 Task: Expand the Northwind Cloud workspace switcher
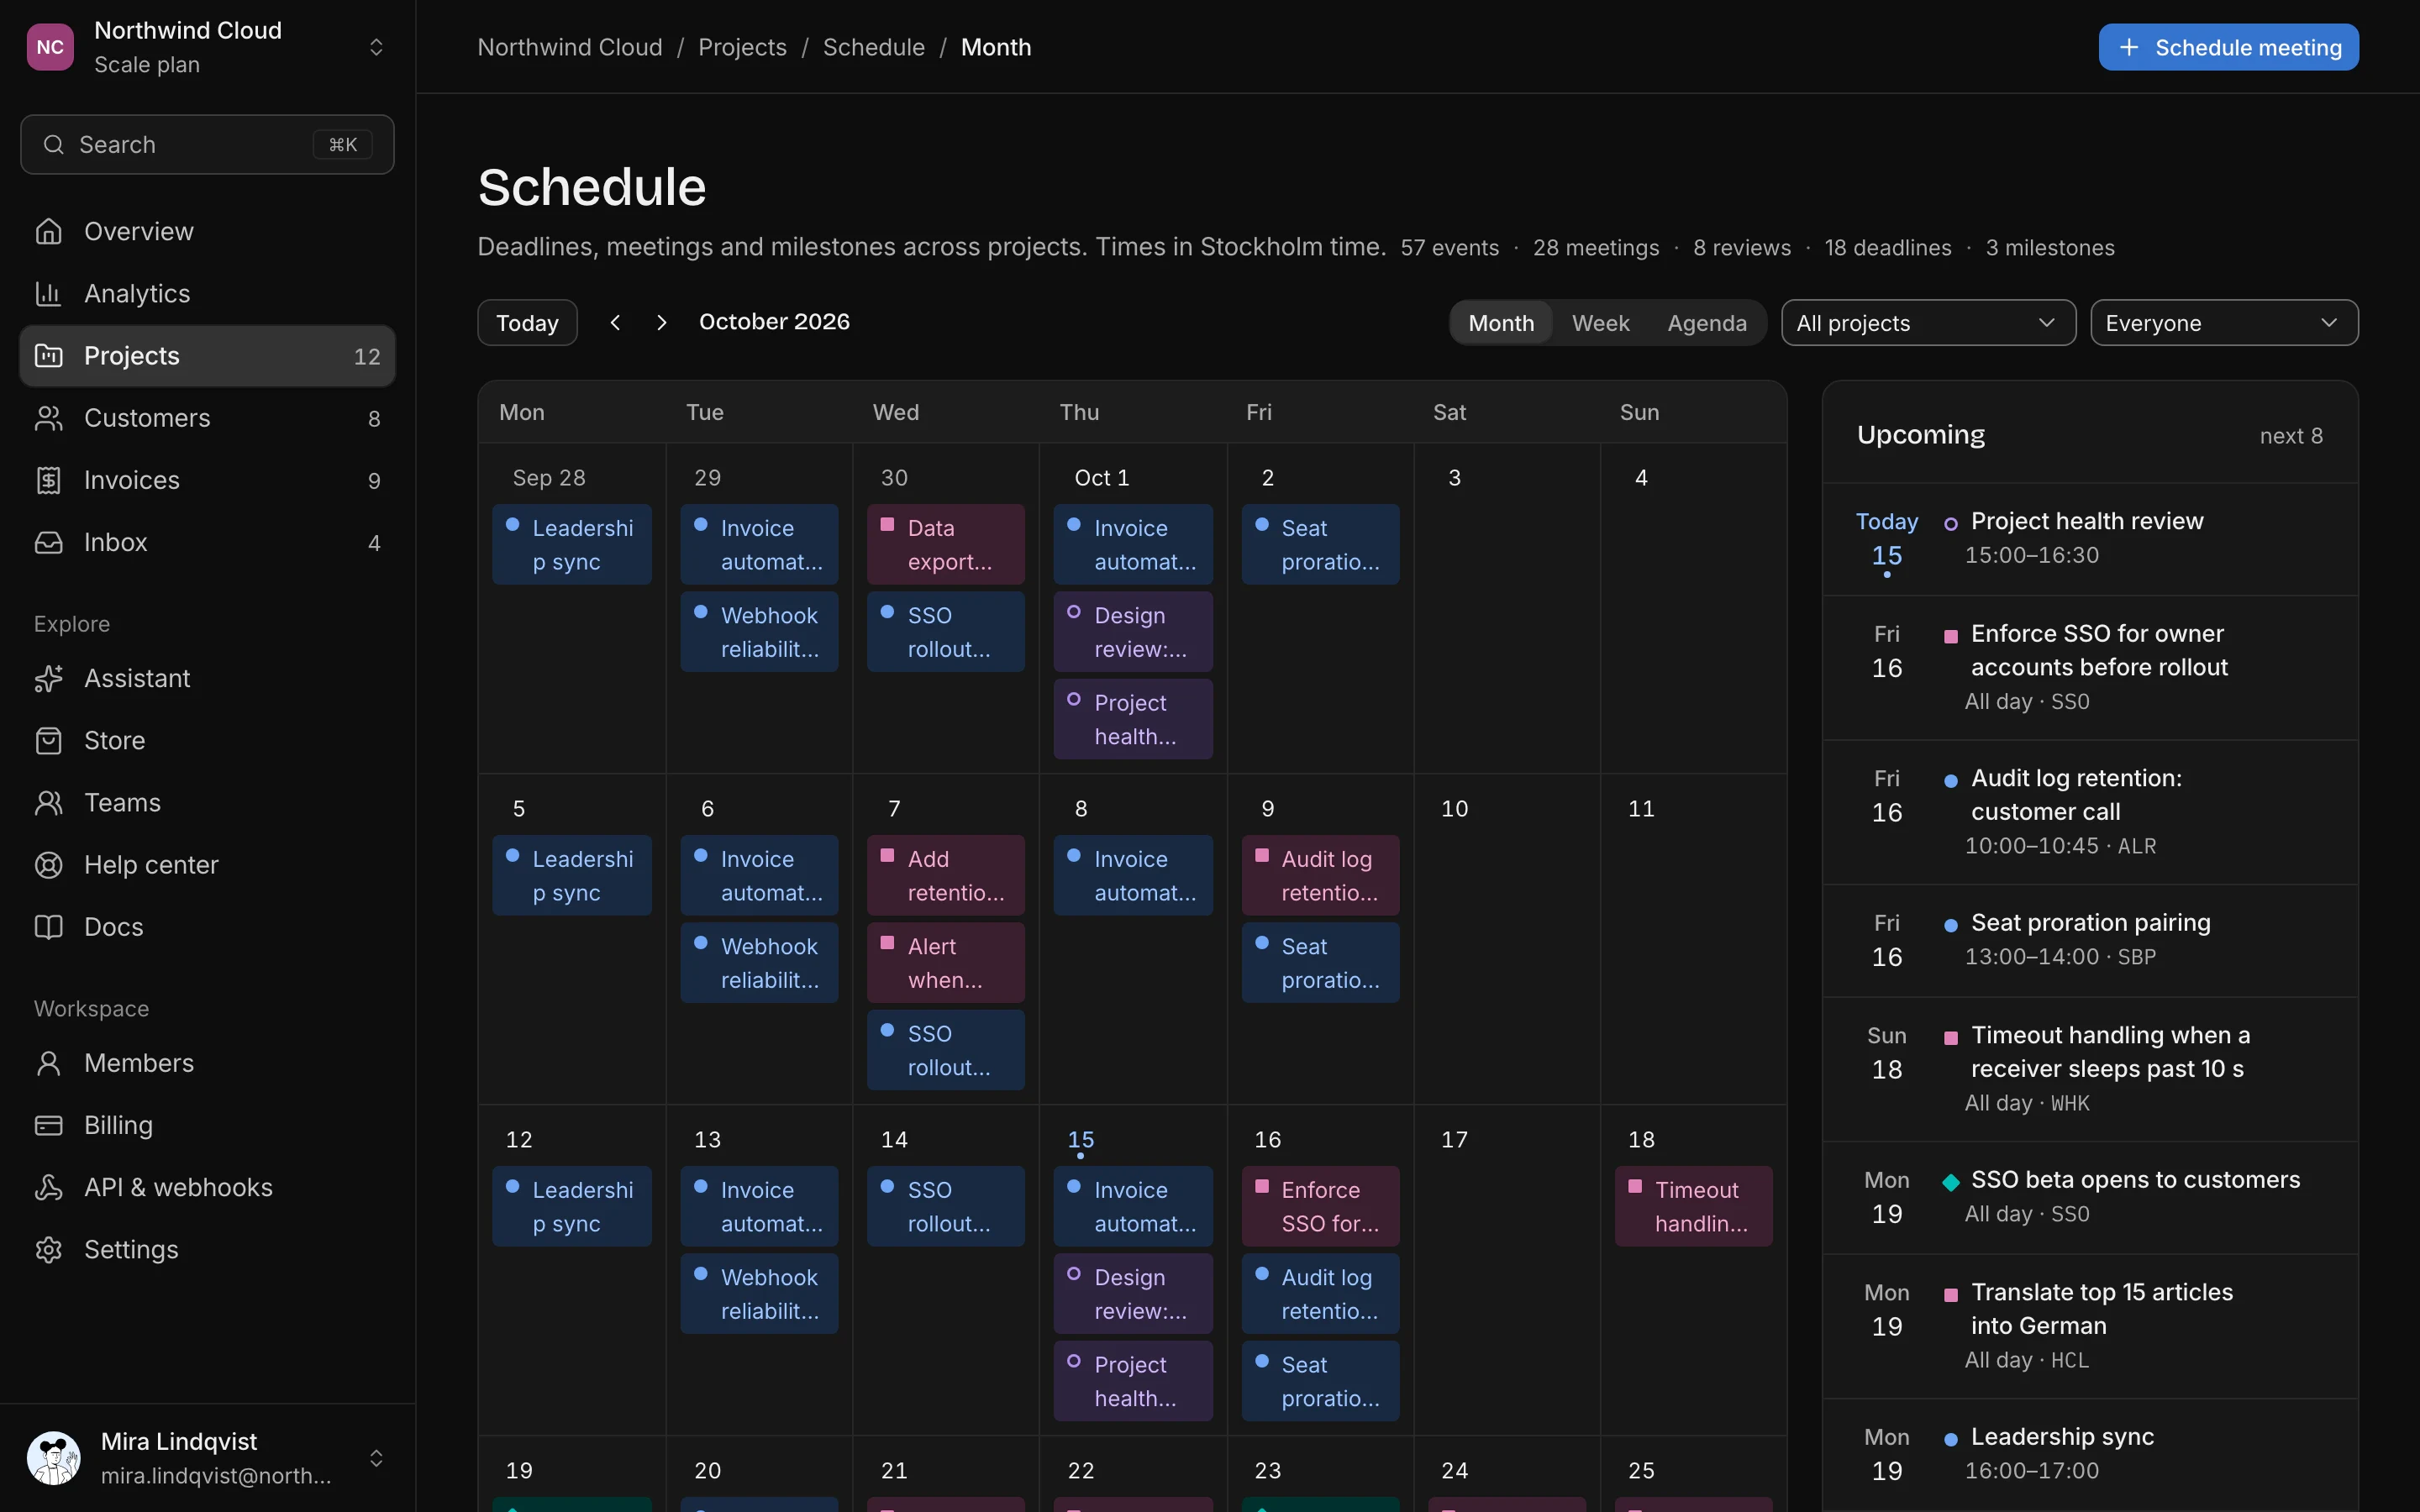pyautogui.click(x=207, y=47)
